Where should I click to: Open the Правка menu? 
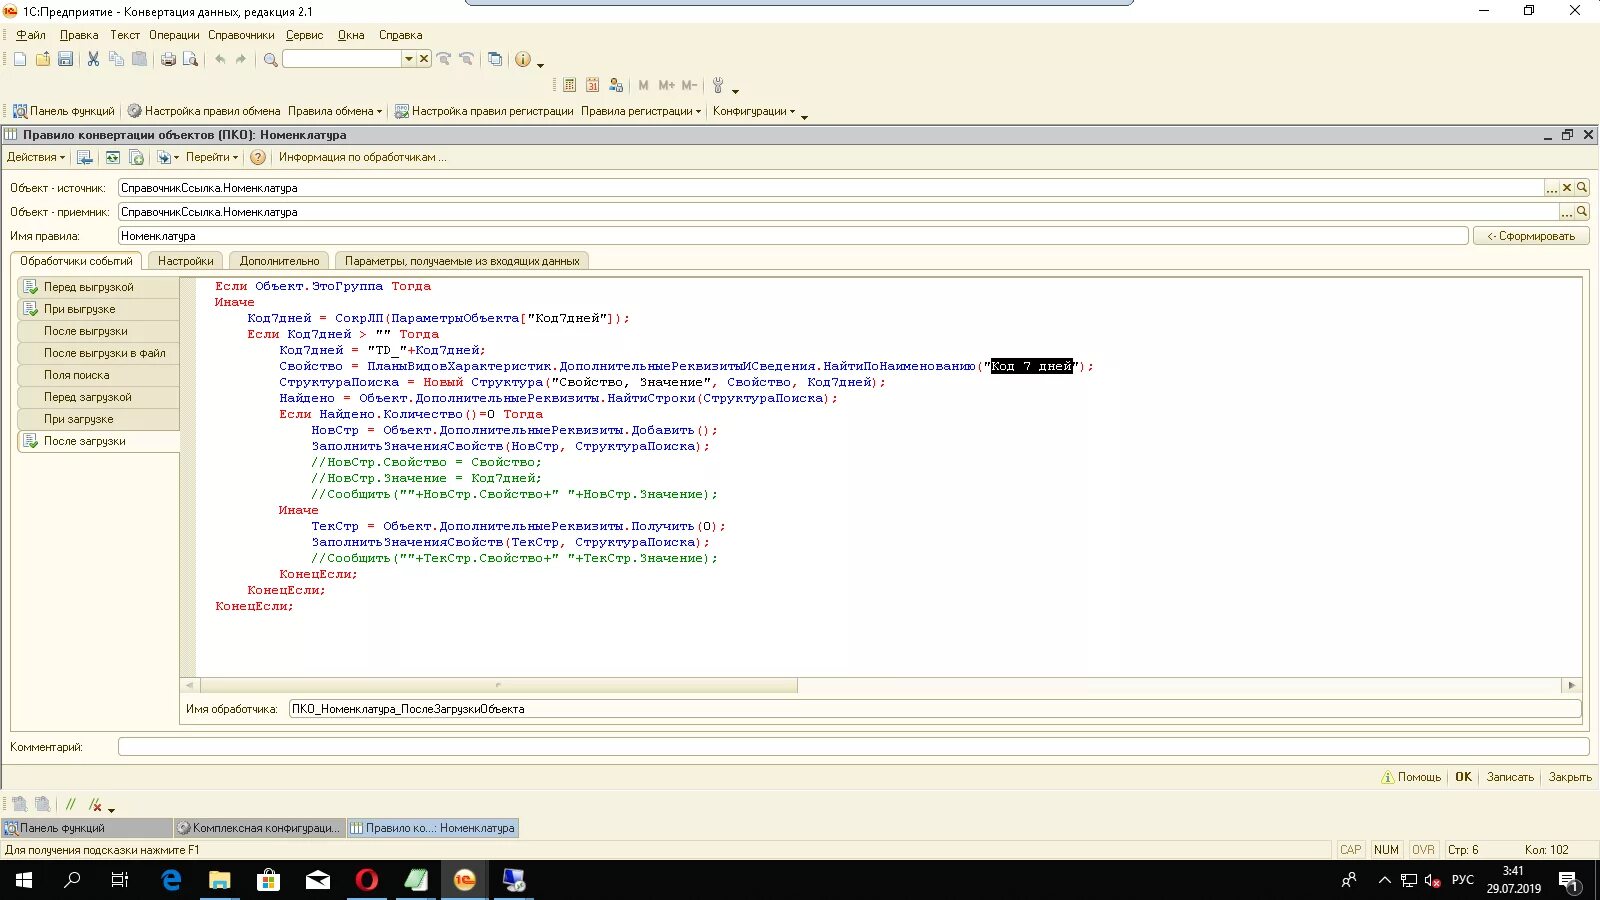point(79,35)
